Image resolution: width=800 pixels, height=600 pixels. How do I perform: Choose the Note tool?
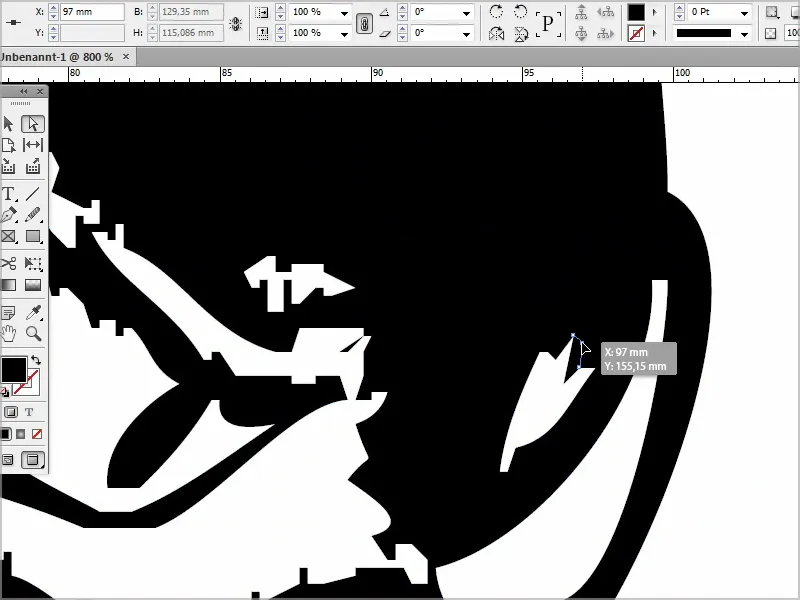[x=9, y=312]
